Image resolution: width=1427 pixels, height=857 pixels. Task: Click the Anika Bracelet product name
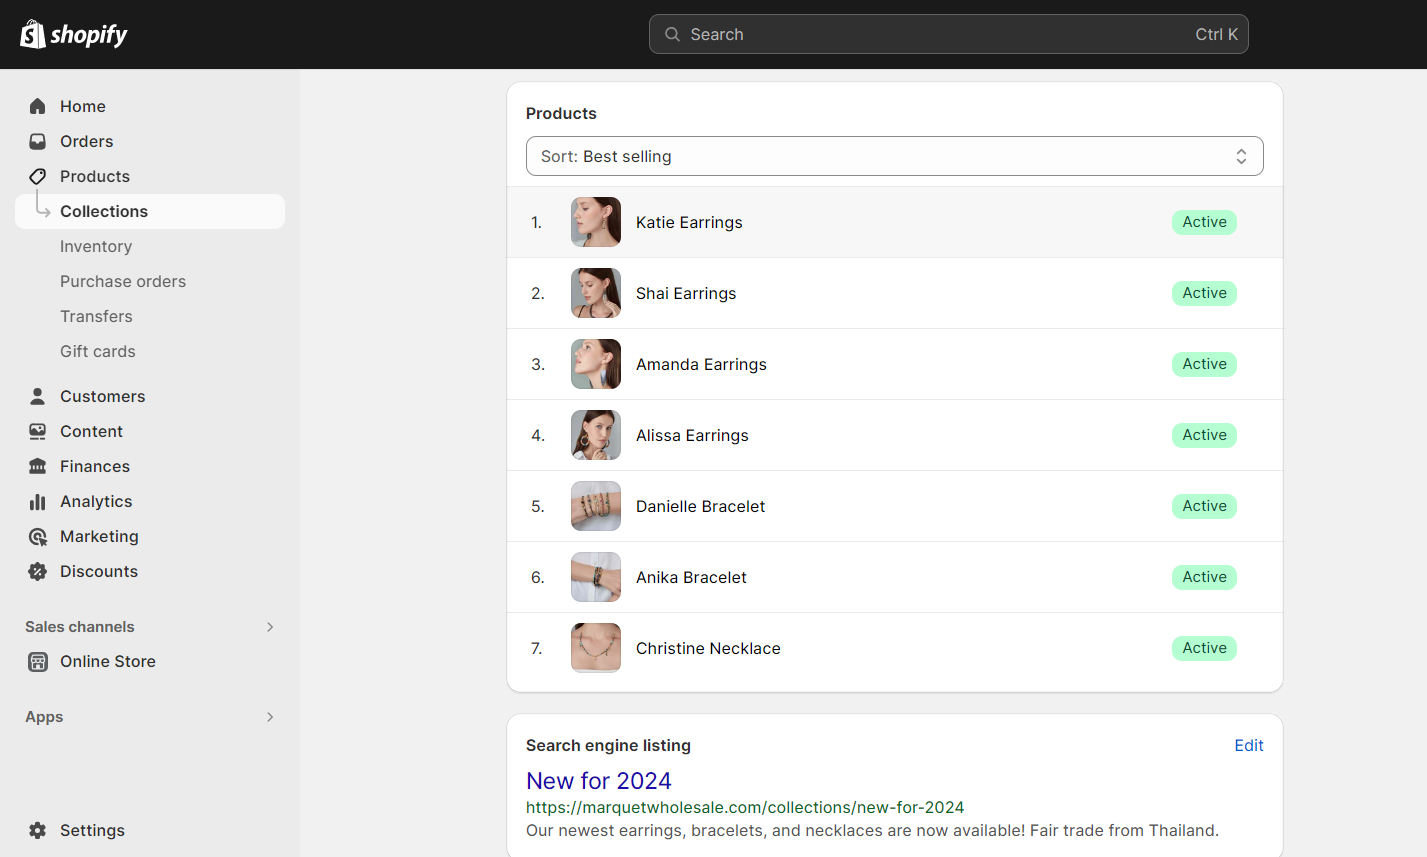pos(691,577)
